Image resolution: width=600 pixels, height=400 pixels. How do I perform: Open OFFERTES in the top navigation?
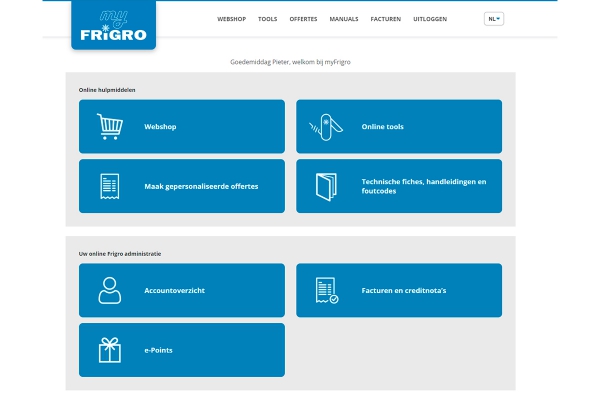click(x=303, y=19)
